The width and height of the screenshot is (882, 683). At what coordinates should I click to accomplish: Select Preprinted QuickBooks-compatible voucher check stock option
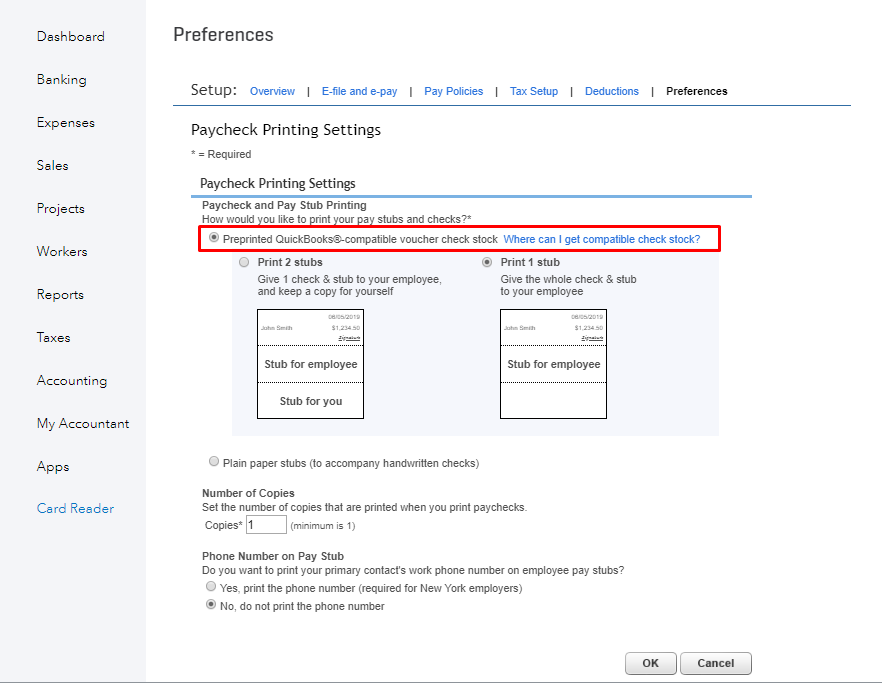(x=214, y=239)
